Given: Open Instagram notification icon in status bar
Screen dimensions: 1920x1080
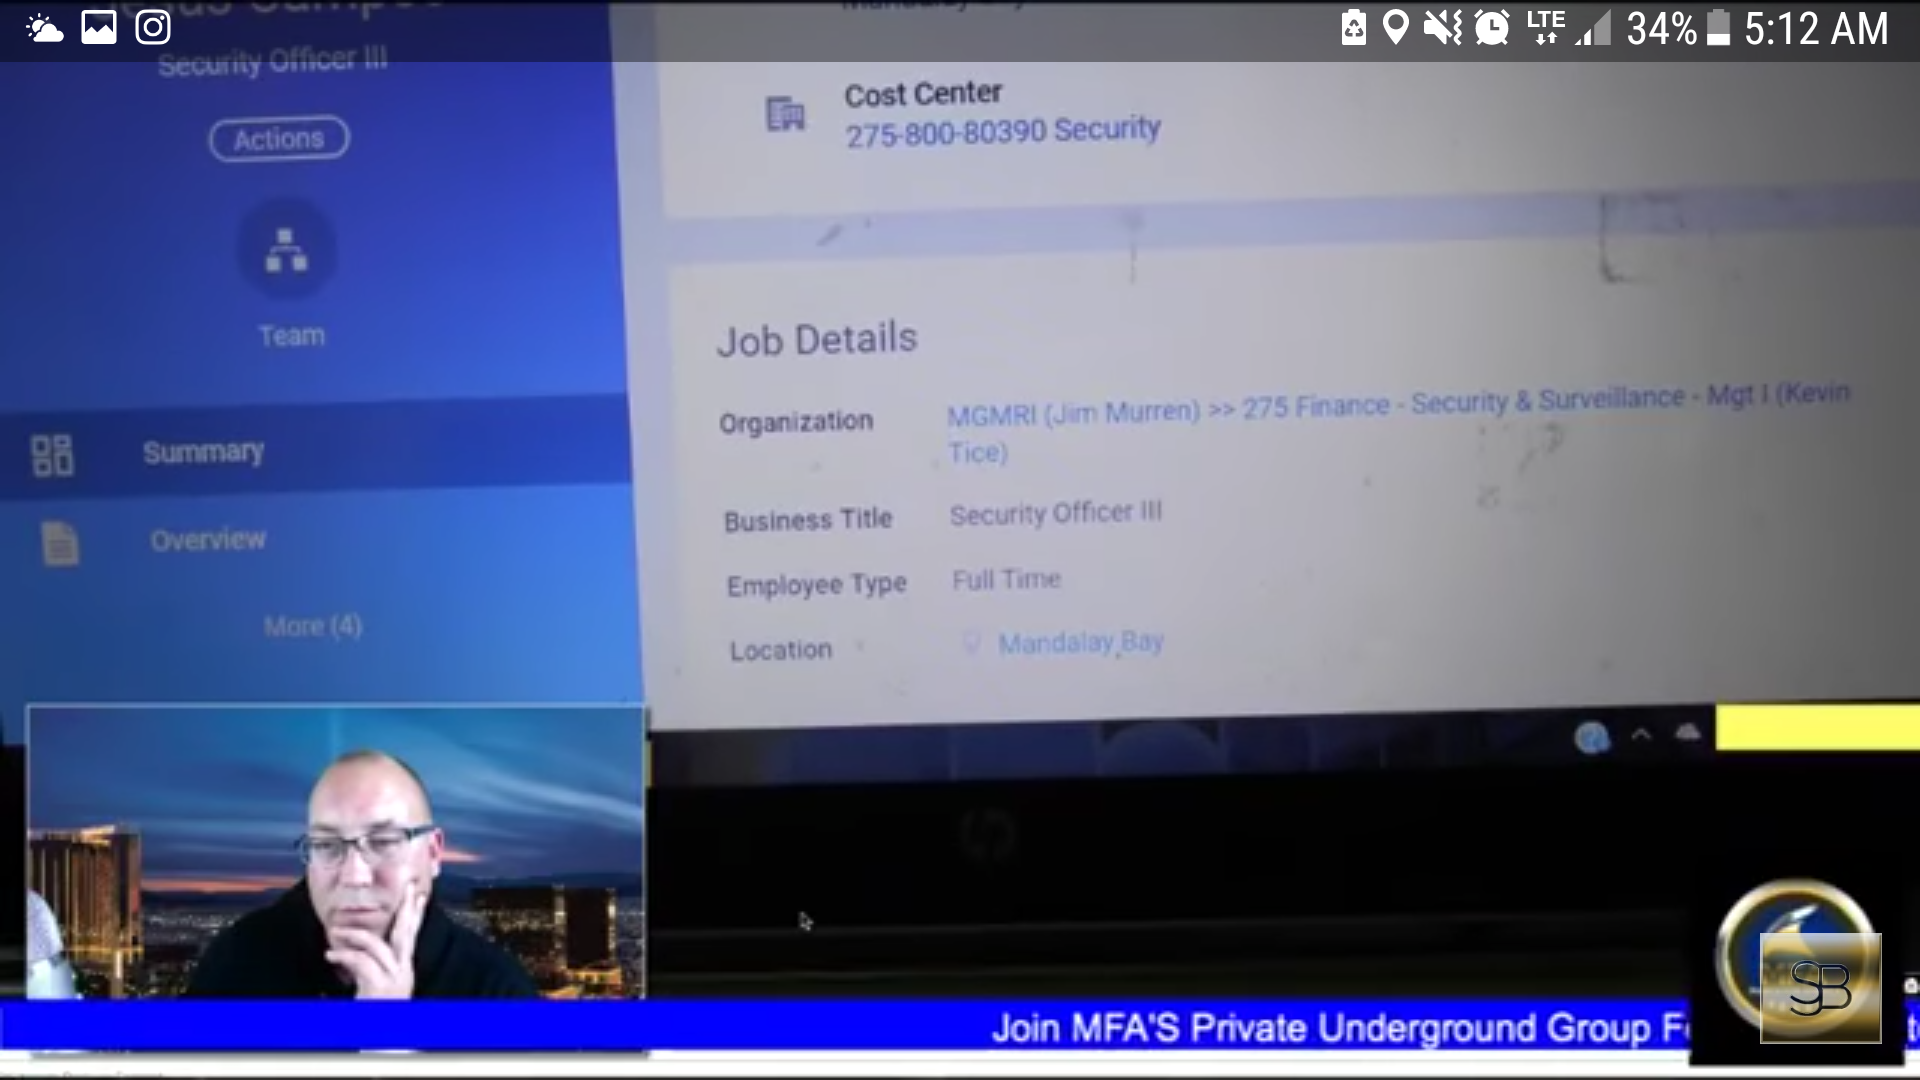Looking at the screenshot, I should (153, 27).
